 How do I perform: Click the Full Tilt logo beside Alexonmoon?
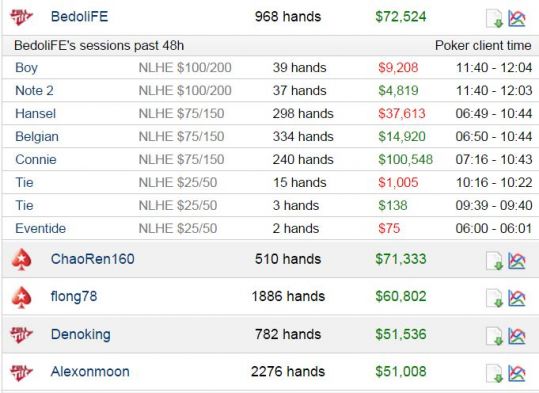(x=21, y=372)
